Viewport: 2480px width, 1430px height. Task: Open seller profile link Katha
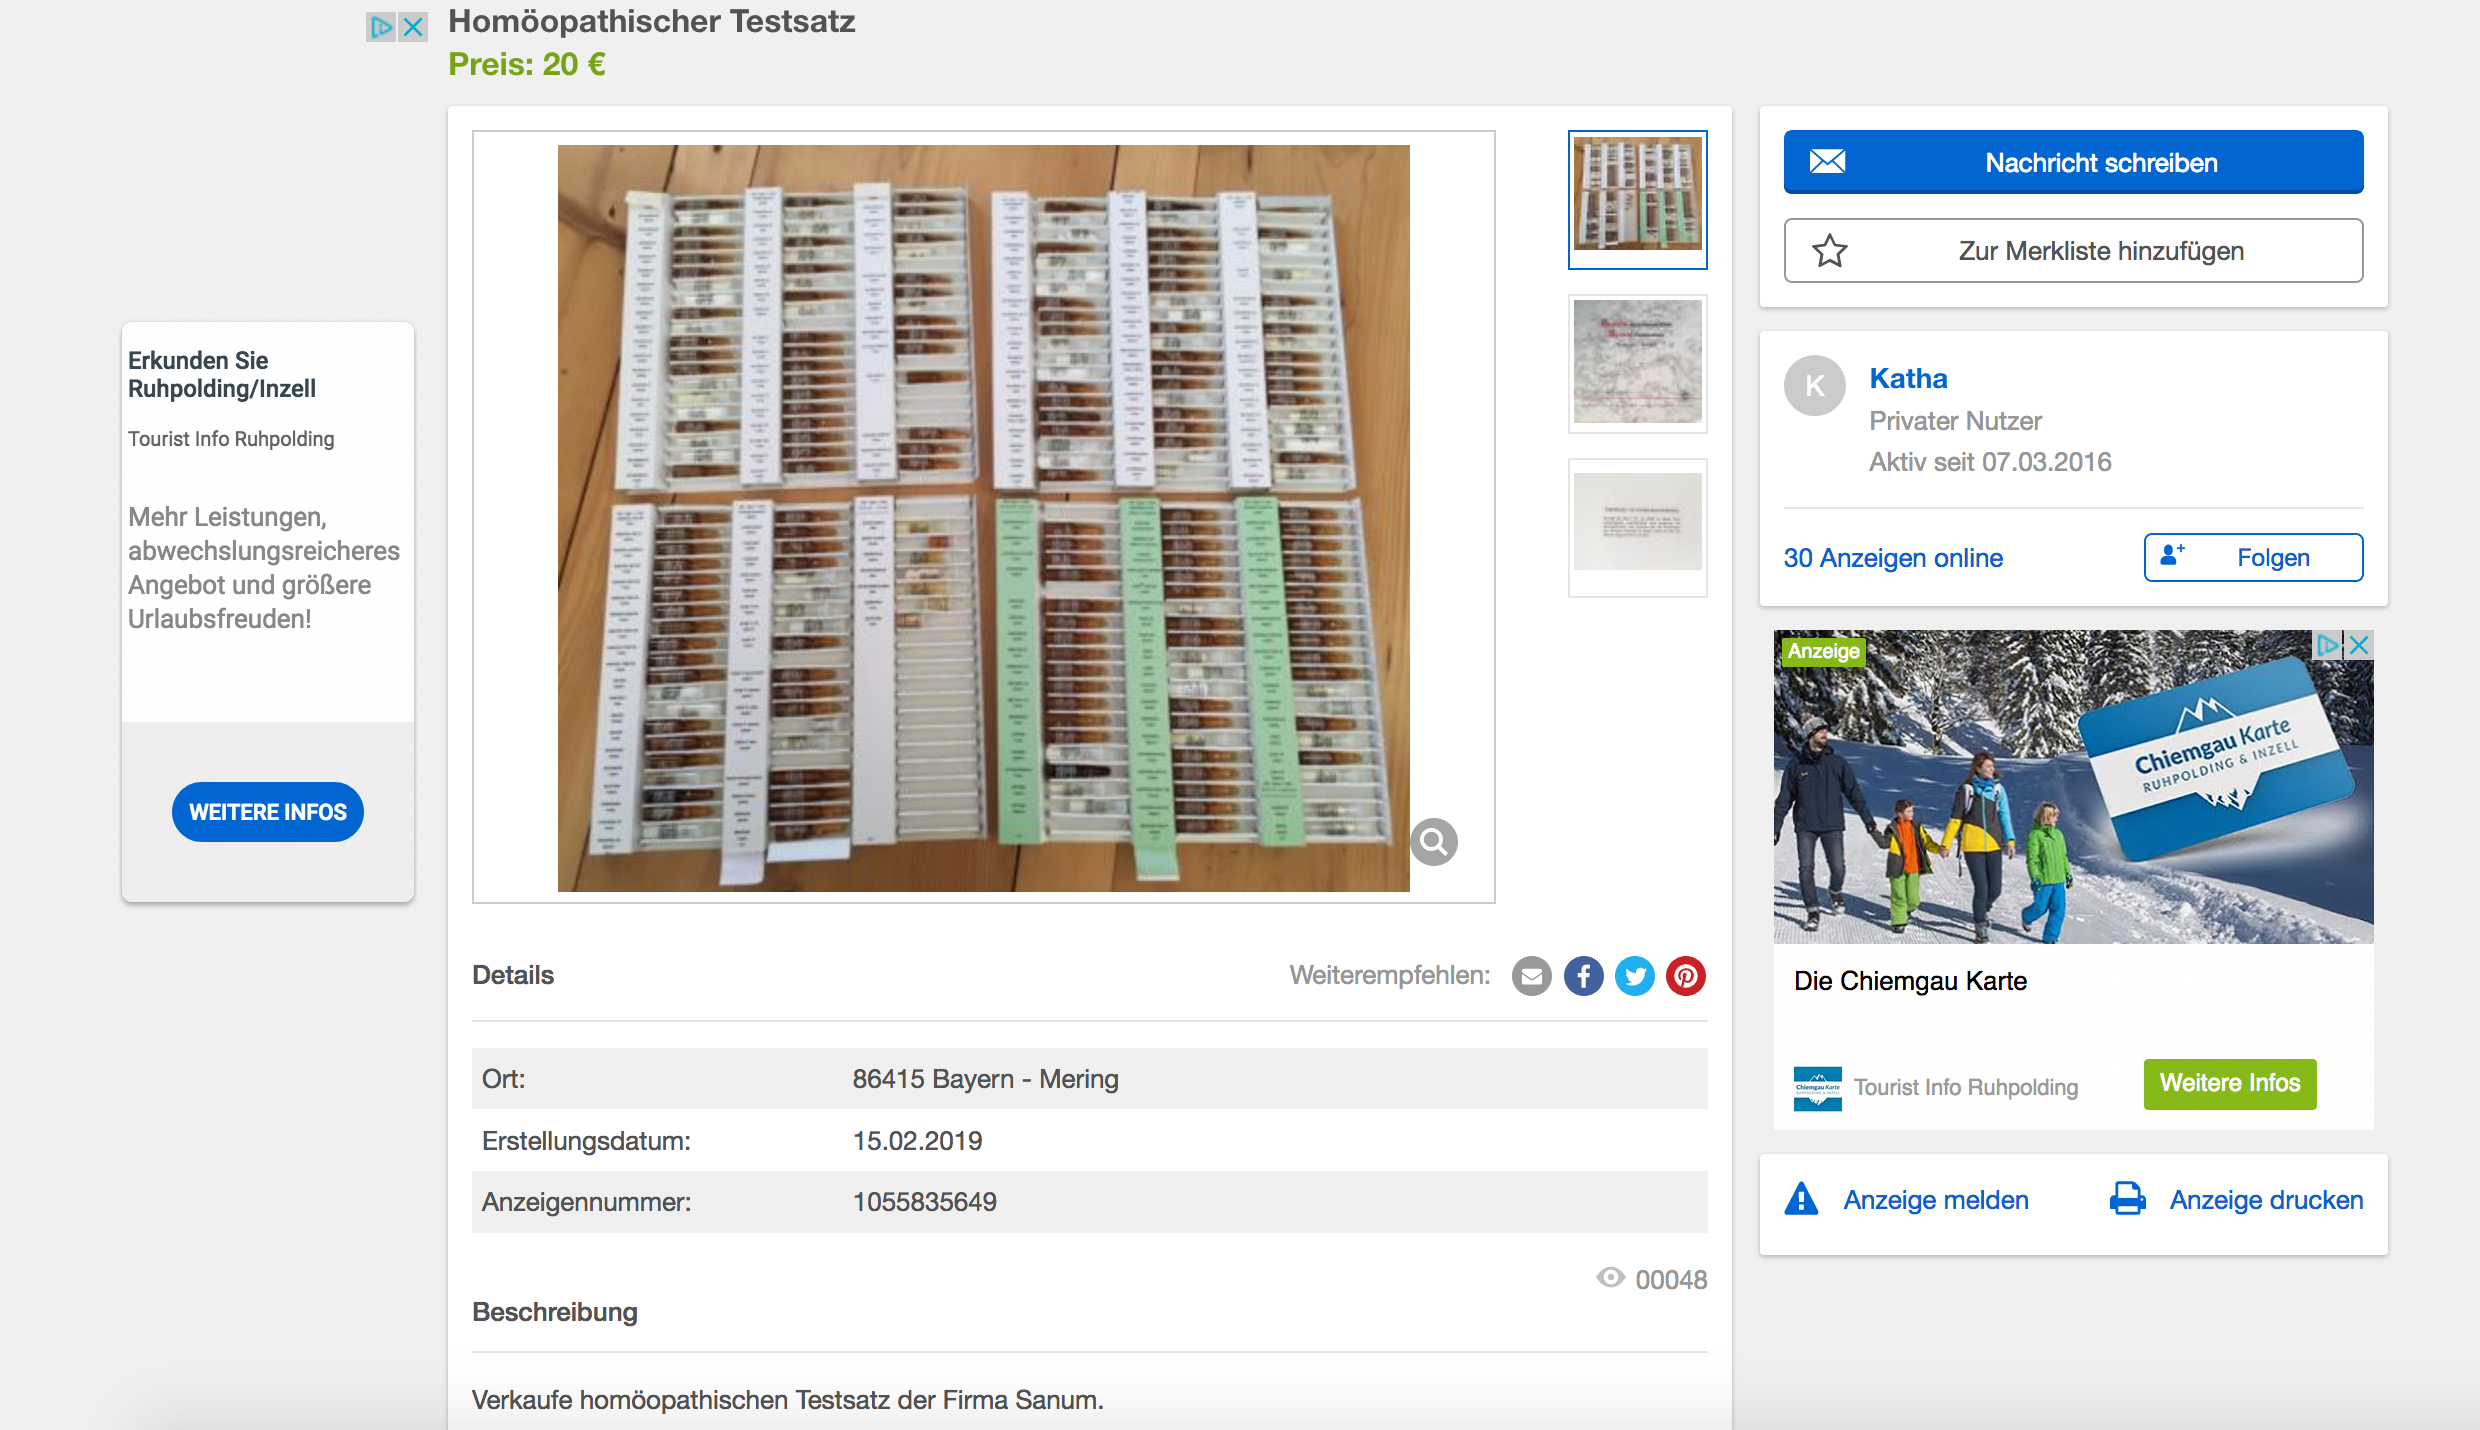pyautogui.click(x=1908, y=378)
